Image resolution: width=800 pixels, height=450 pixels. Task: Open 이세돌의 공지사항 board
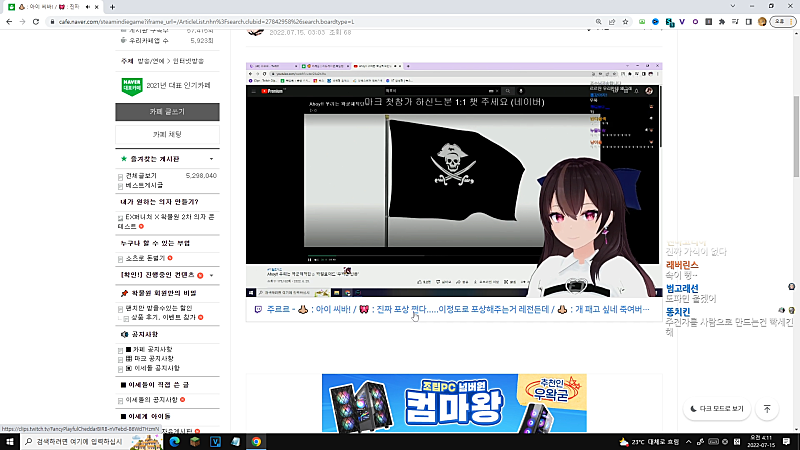(152, 400)
